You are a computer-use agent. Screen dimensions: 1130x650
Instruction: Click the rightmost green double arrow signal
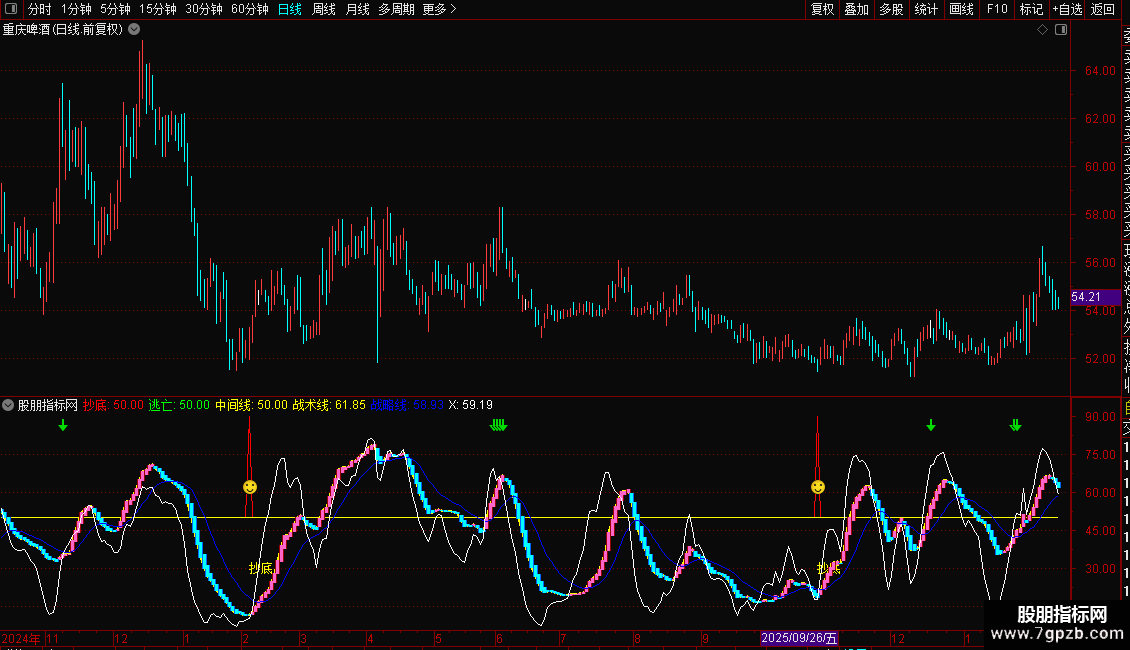[x=1015, y=425]
